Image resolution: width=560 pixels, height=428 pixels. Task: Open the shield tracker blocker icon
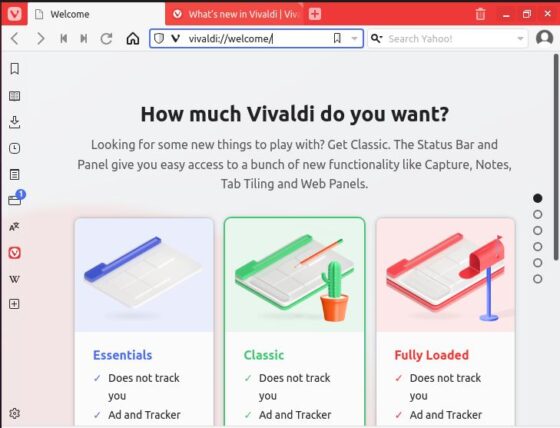click(x=159, y=38)
